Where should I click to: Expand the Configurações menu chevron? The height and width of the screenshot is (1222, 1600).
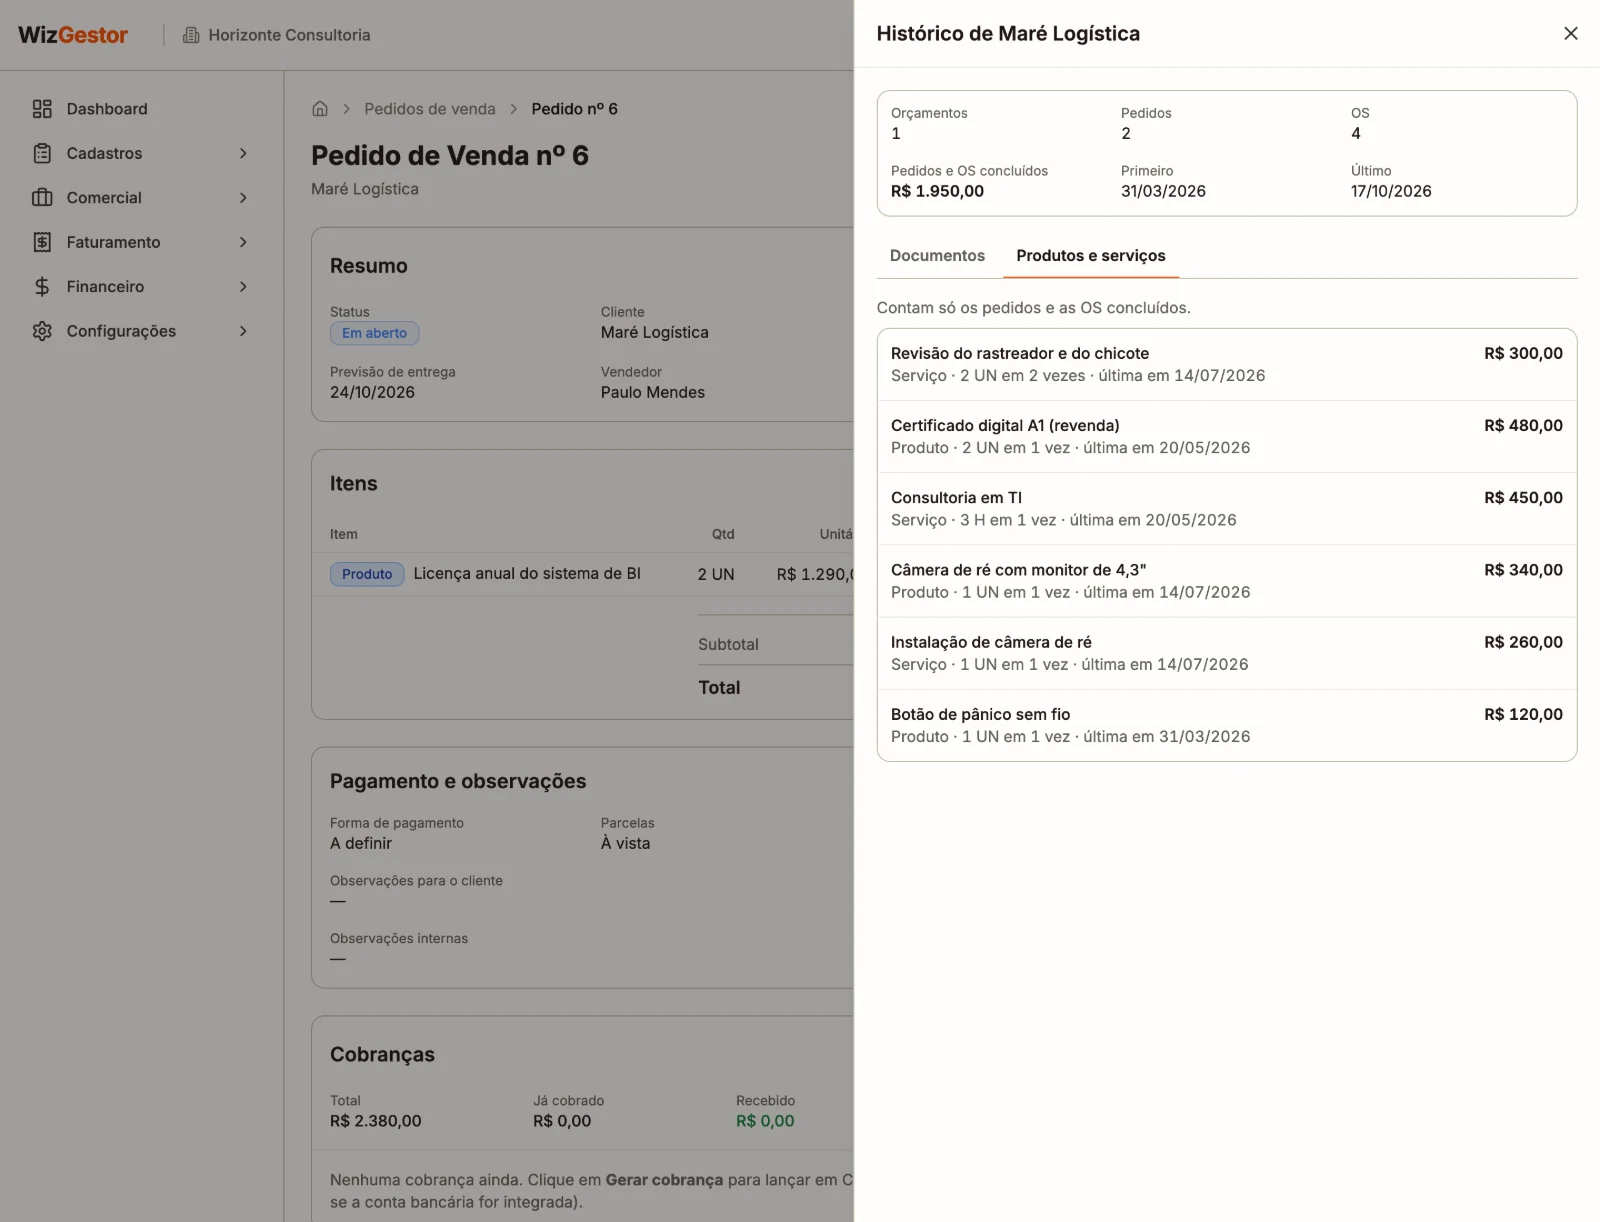click(243, 331)
